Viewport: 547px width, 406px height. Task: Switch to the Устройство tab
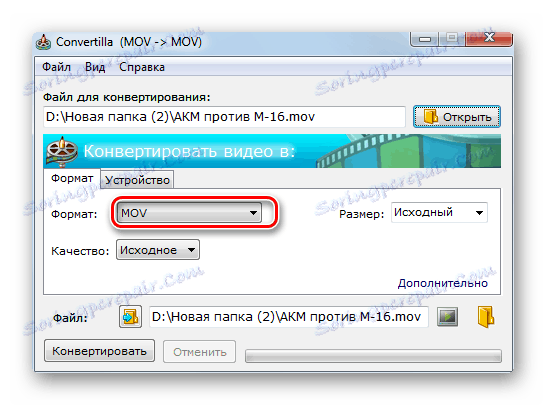[137, 180]
